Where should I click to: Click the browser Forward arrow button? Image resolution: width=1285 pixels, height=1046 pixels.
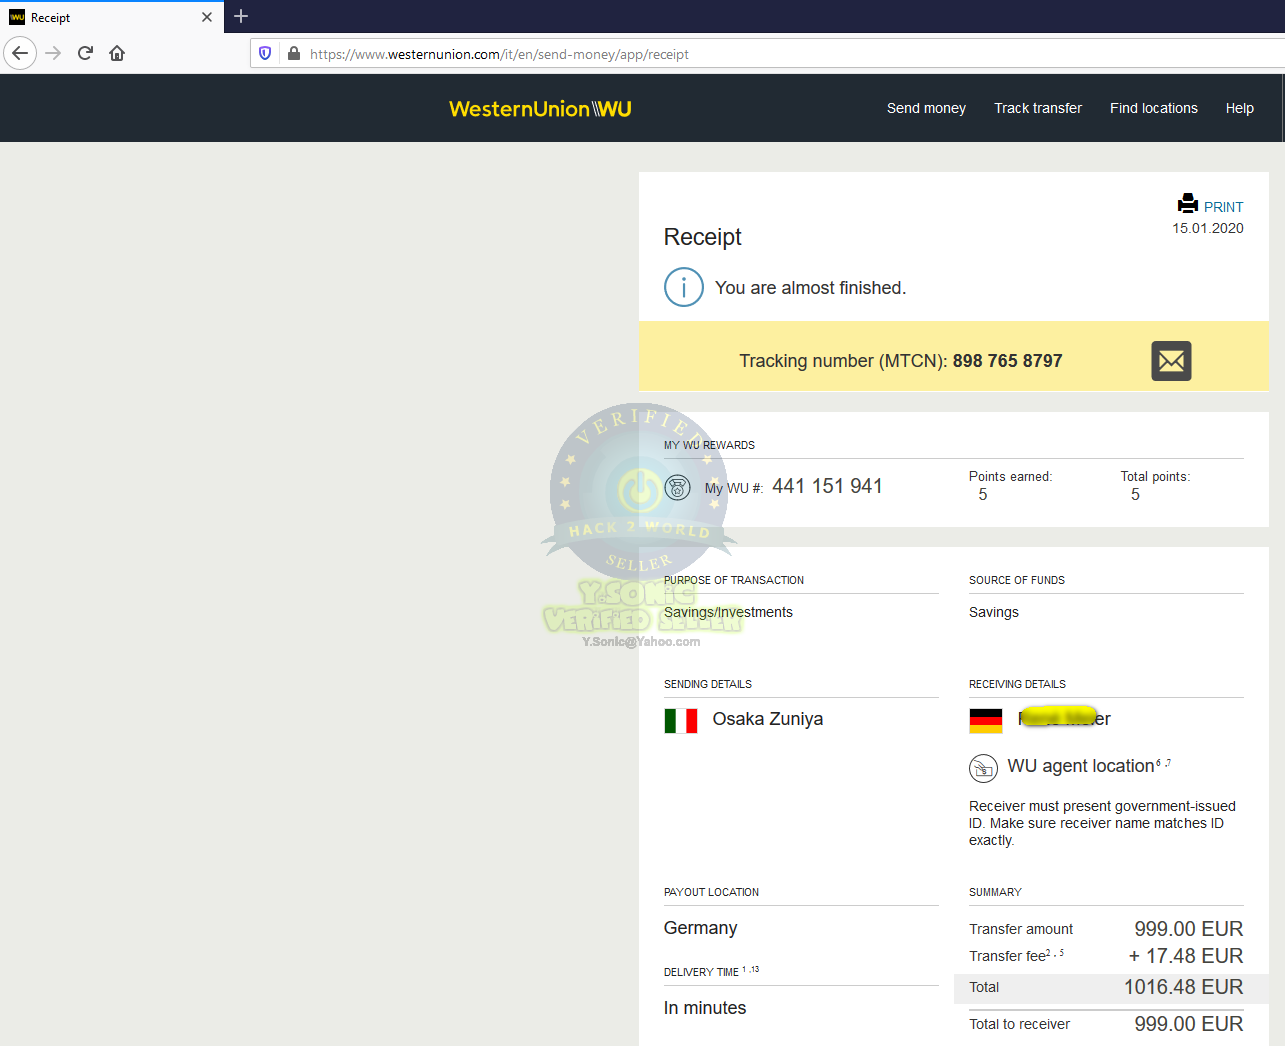coord(54,53)
